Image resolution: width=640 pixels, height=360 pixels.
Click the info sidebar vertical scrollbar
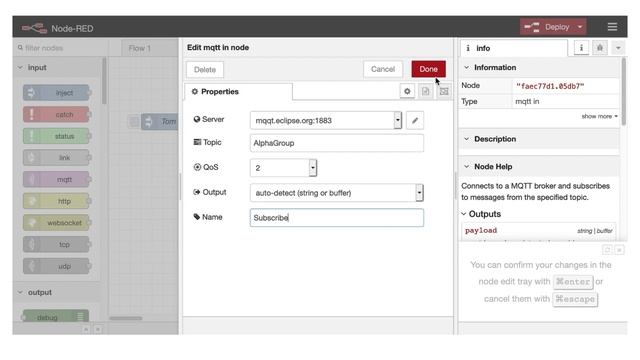click(x=623, y=92)
